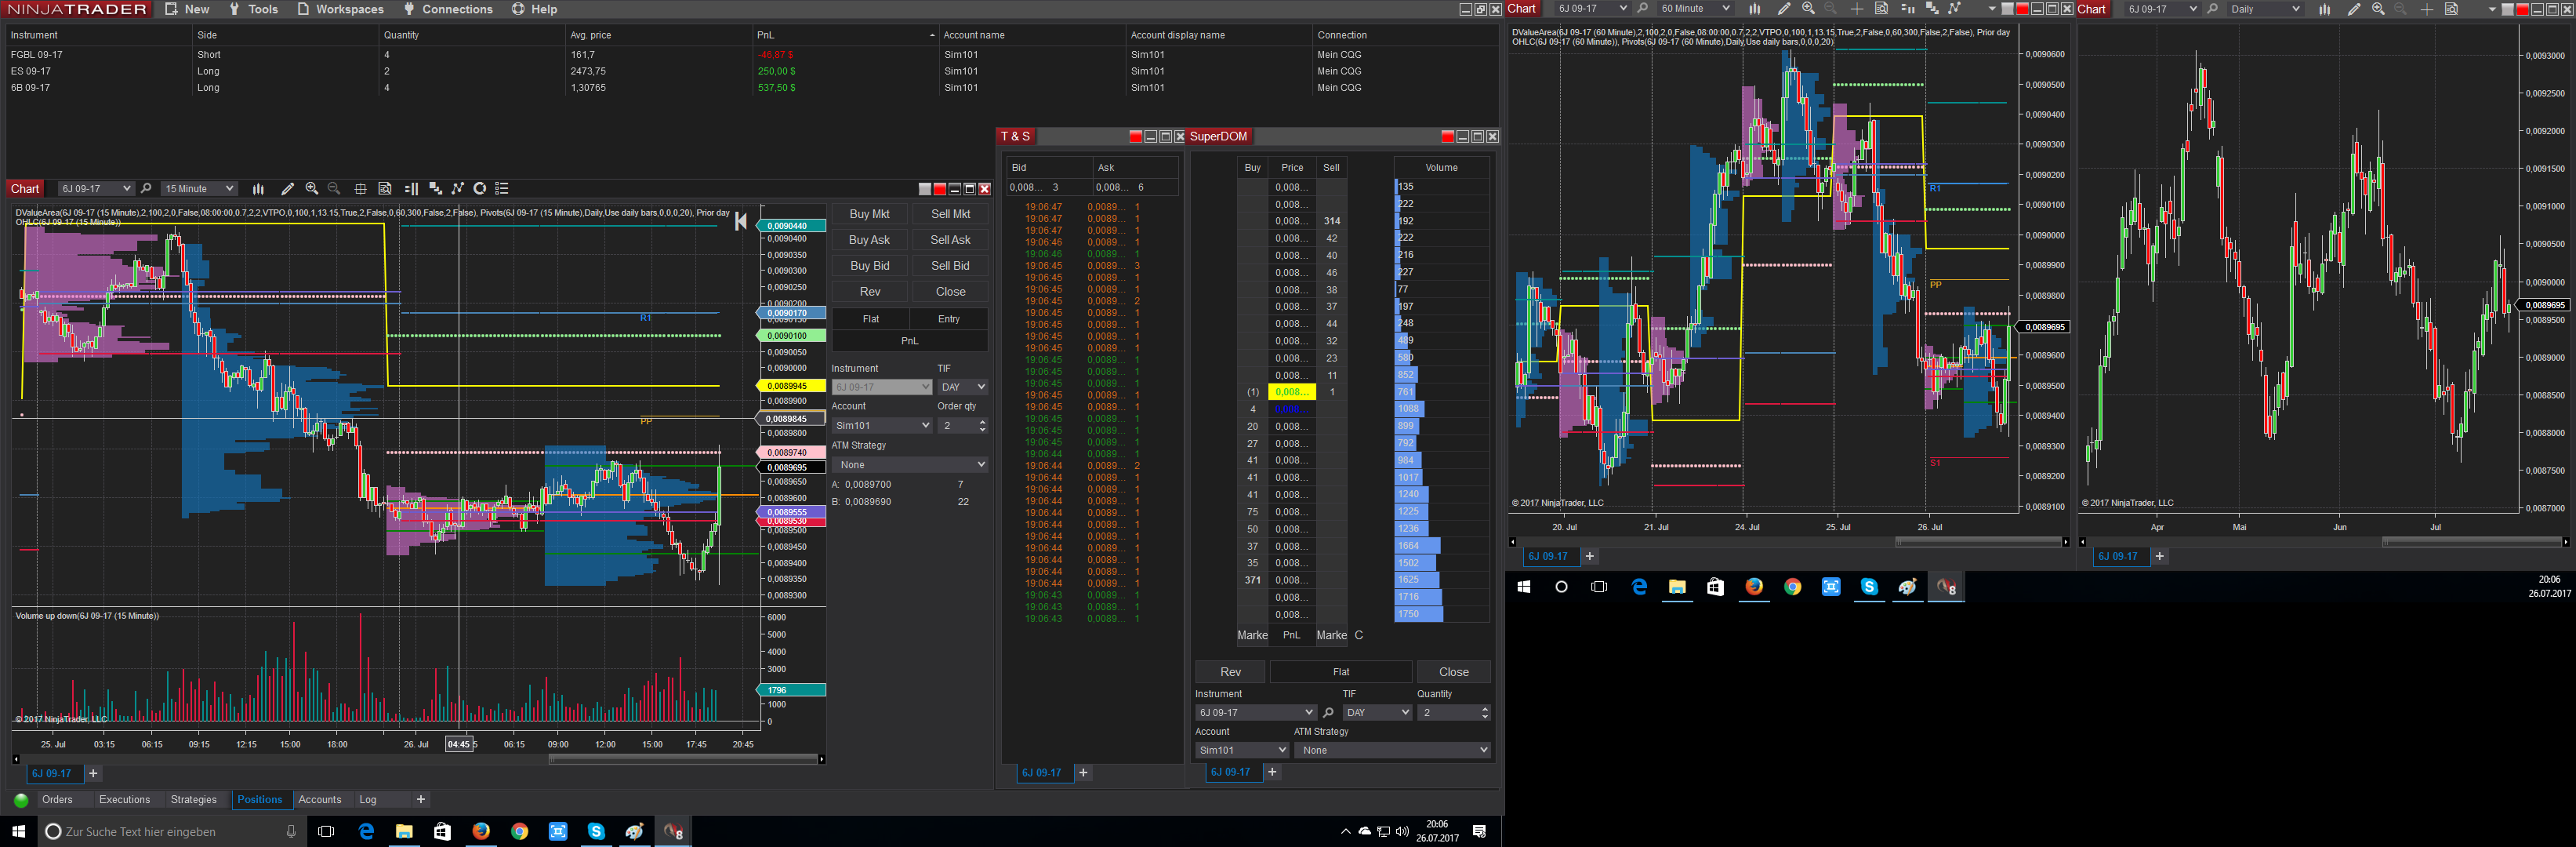Expand hidden toolbar items in 60 Minute chart
2576x847 pixels.
point(1991,9)
